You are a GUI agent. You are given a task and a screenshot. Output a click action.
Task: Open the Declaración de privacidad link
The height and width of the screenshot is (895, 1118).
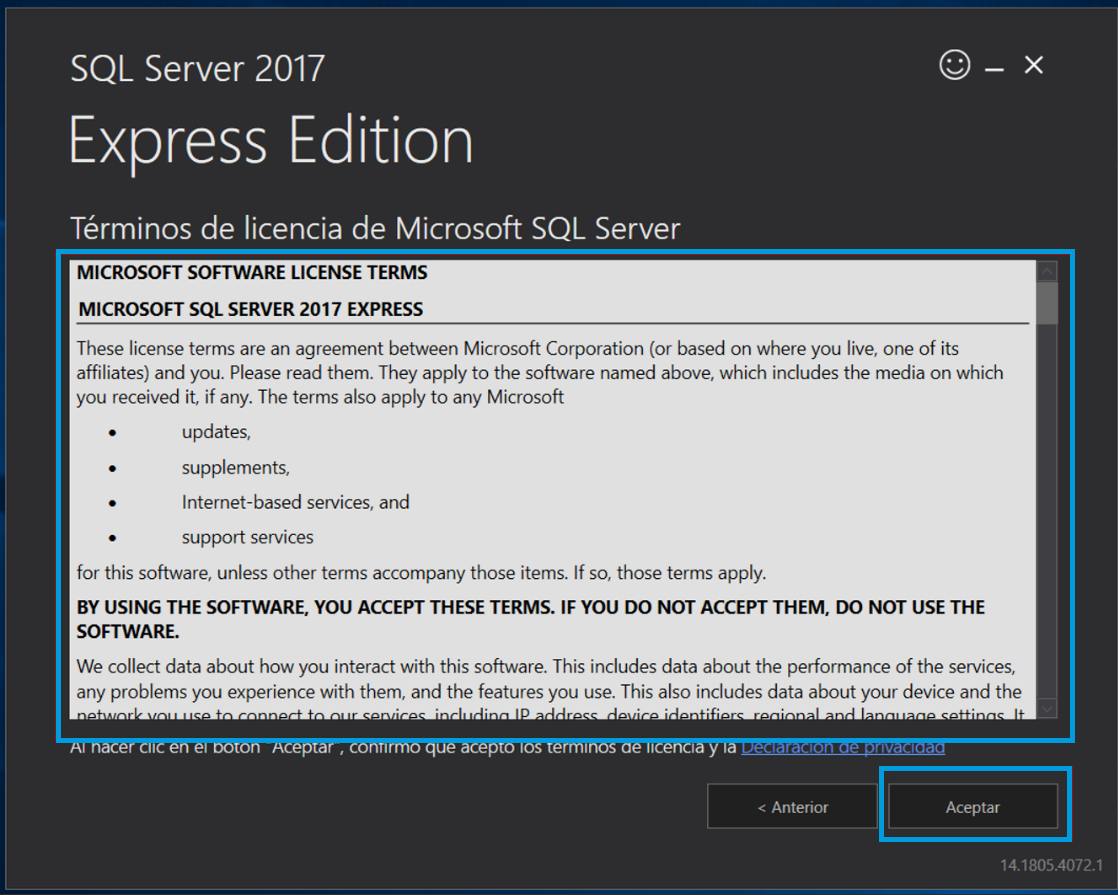[x=842, y=747]
